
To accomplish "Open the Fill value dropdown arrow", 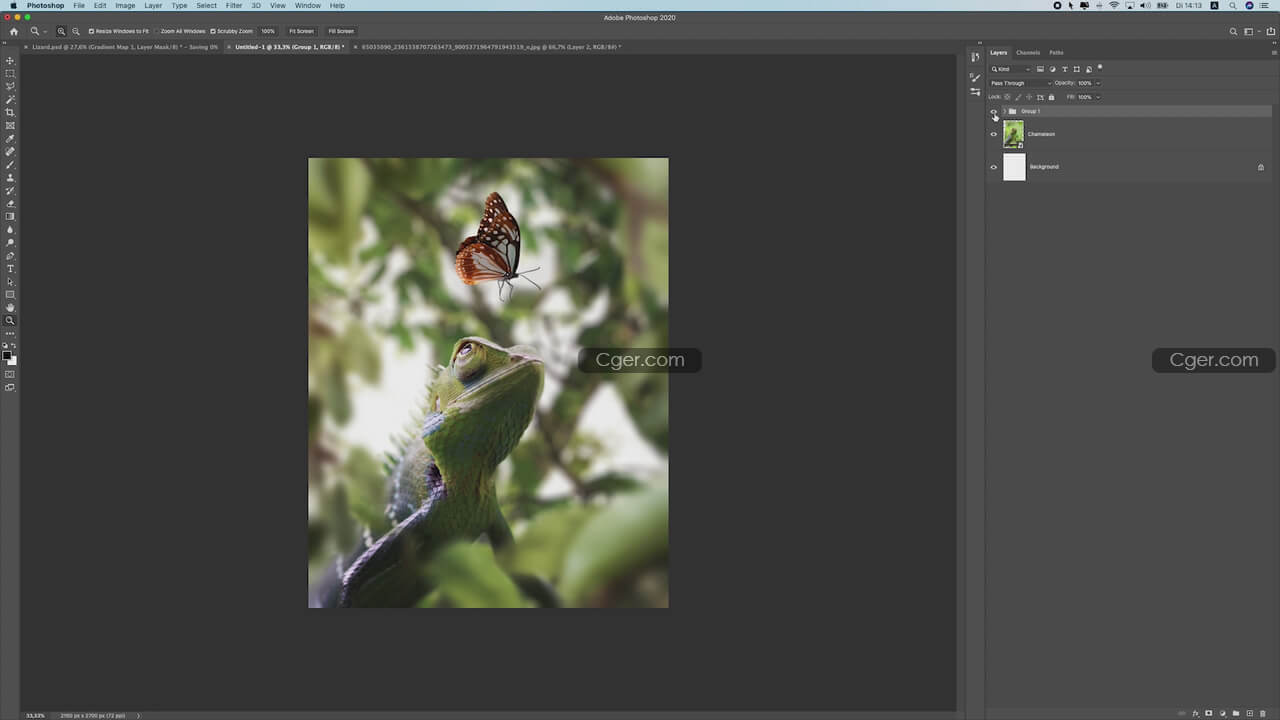I will click(1098, 97).
